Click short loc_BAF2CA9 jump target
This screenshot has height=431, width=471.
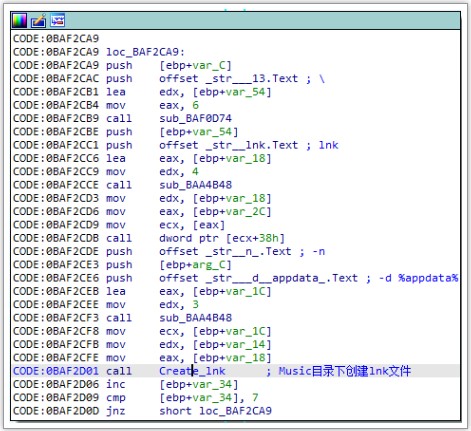pyautogui.click(x=215, y=411)
